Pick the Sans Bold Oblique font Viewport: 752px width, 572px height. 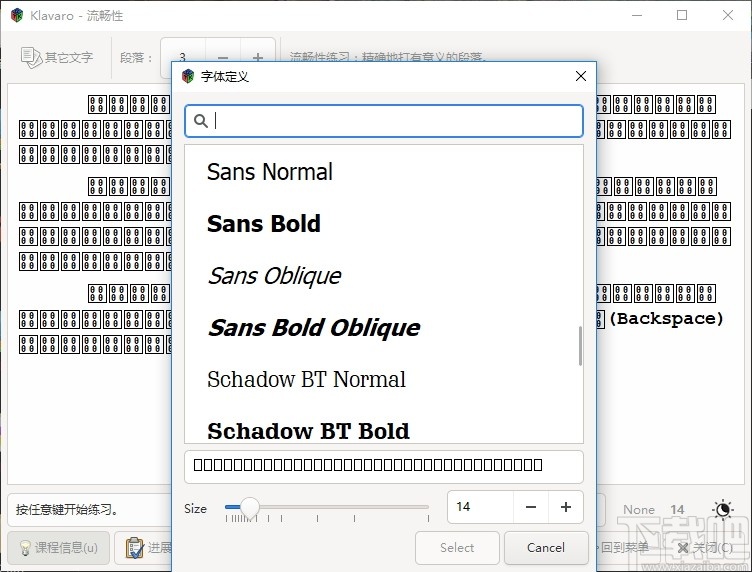[x=313, y=328]
